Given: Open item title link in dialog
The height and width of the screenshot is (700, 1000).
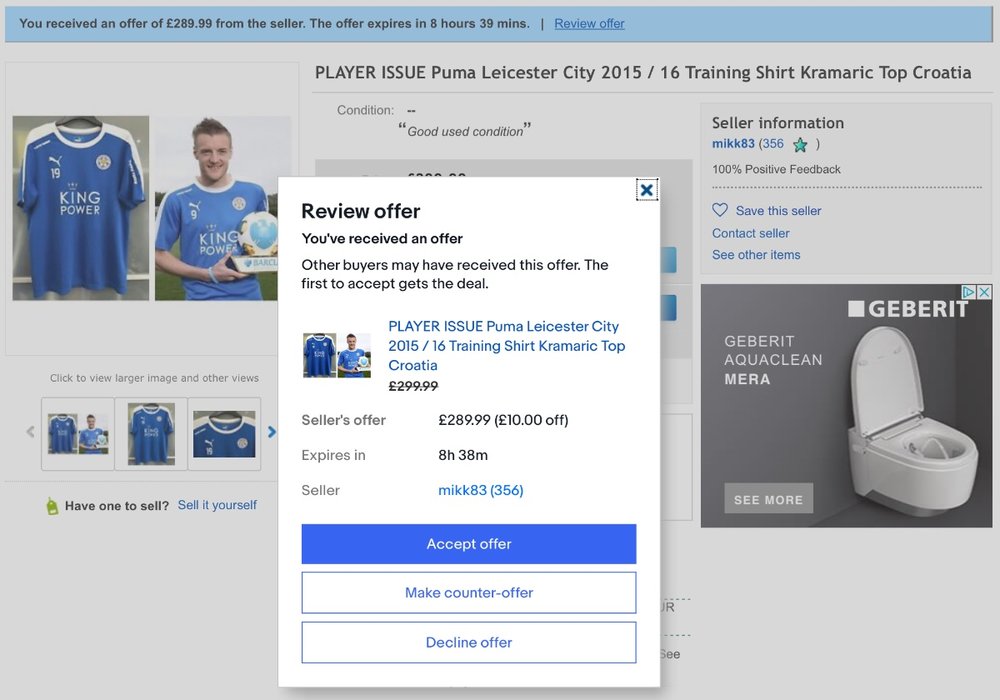Looking at the screenshot, I should click(x=506, y=346).
